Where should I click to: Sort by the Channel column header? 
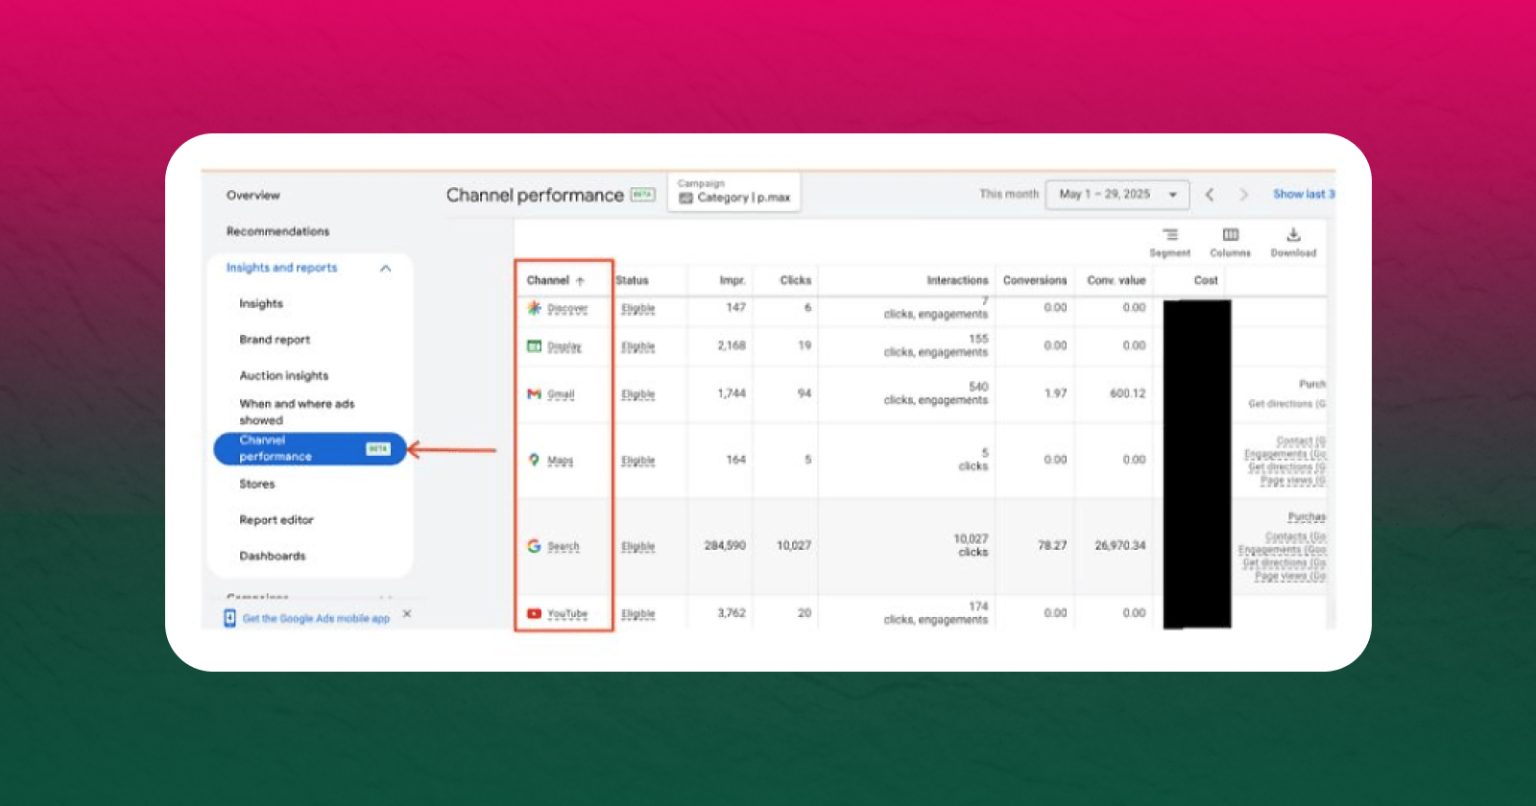pos(556,281)
